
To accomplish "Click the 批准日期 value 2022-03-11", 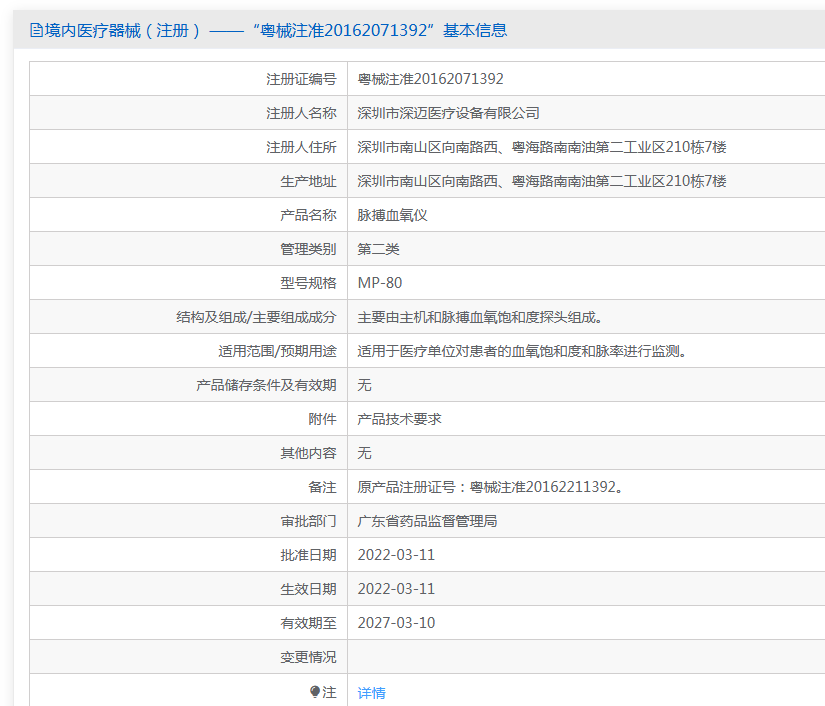I will click(x=396, y=555).
